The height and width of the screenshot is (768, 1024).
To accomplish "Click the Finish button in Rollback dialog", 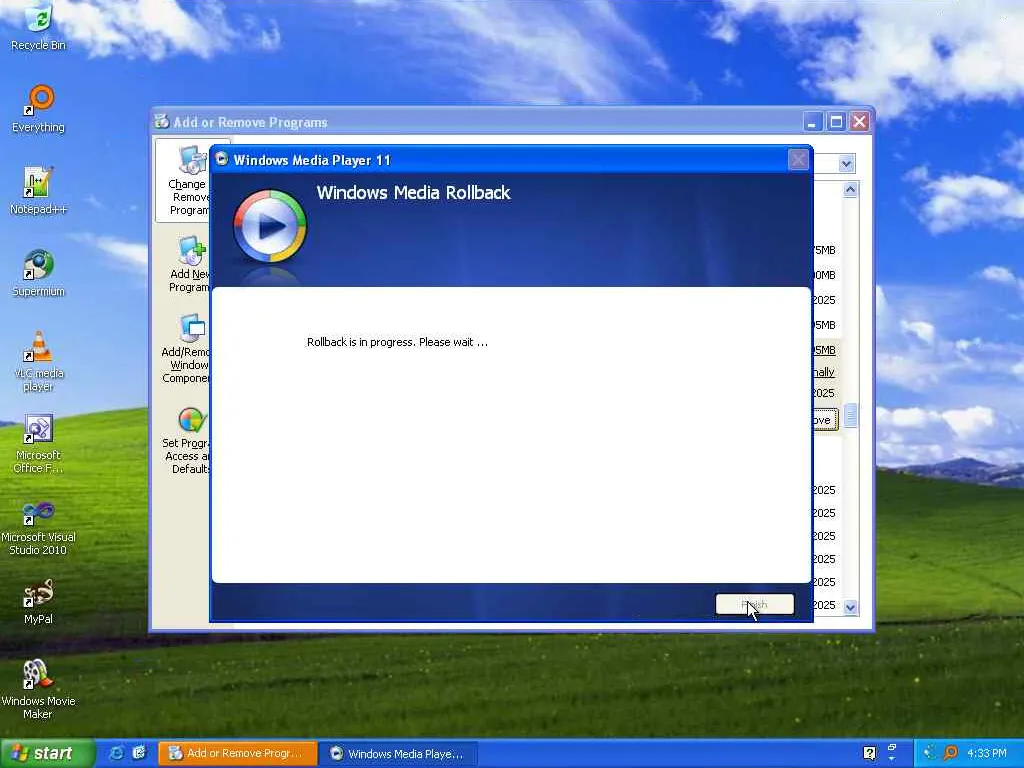I will click(754, 604).
